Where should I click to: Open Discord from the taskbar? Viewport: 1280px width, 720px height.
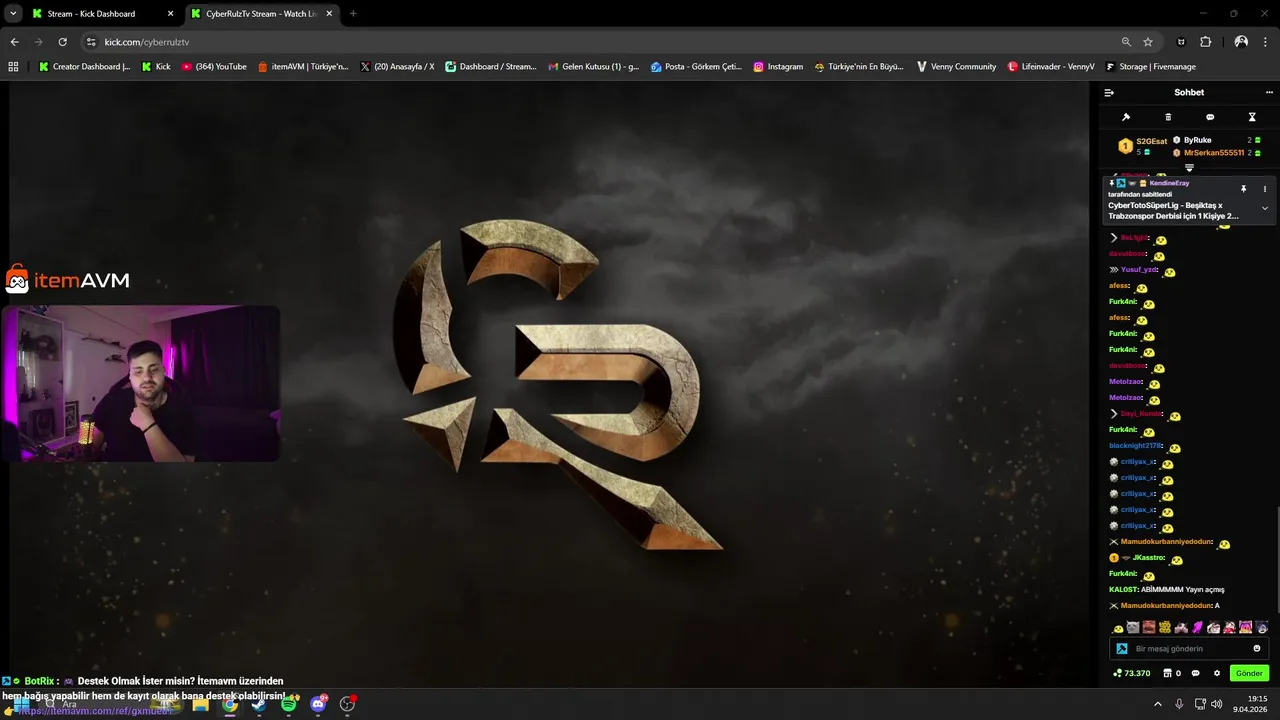tap(318, 704)
